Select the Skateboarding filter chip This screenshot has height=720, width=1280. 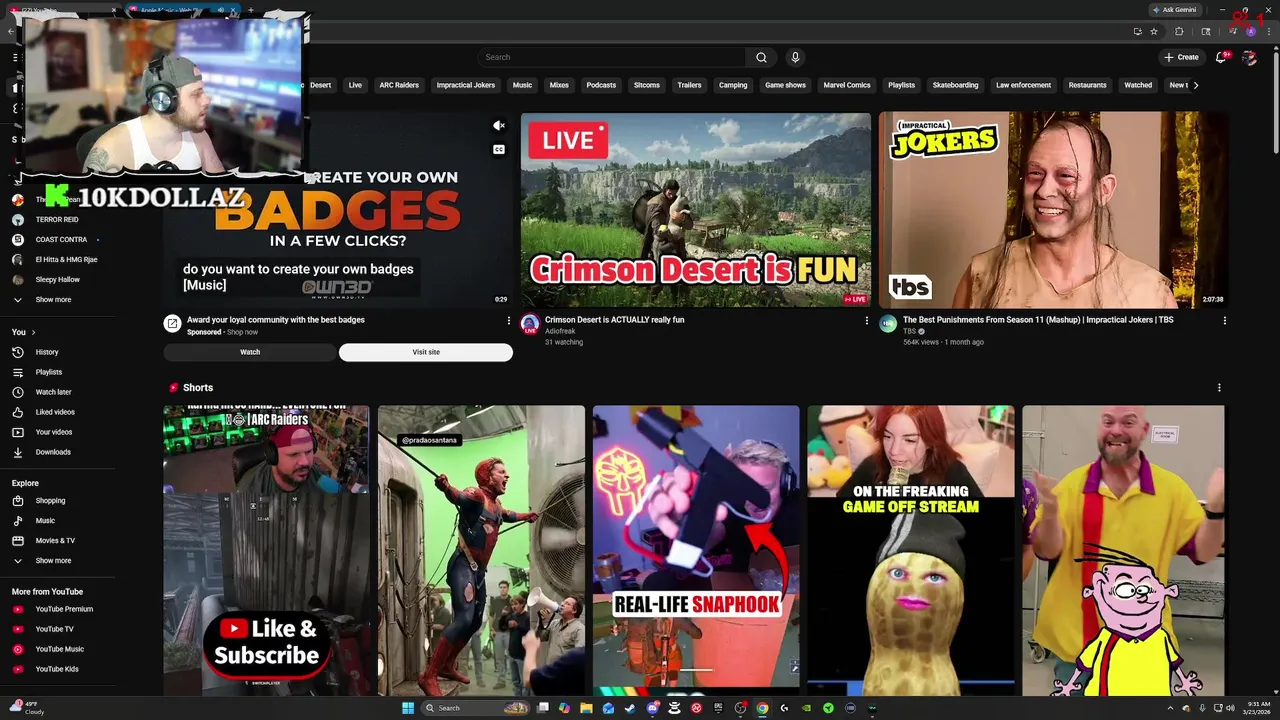956,85
